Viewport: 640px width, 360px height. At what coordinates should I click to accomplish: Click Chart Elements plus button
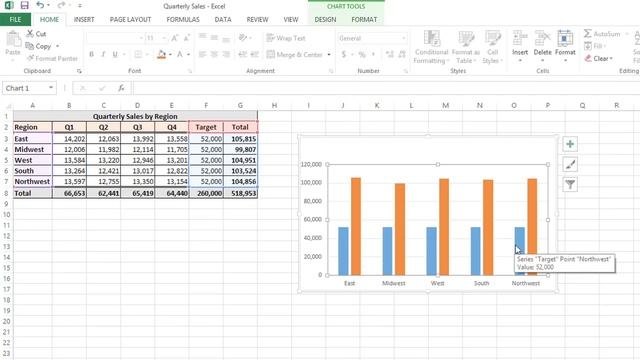click(570, 144)
